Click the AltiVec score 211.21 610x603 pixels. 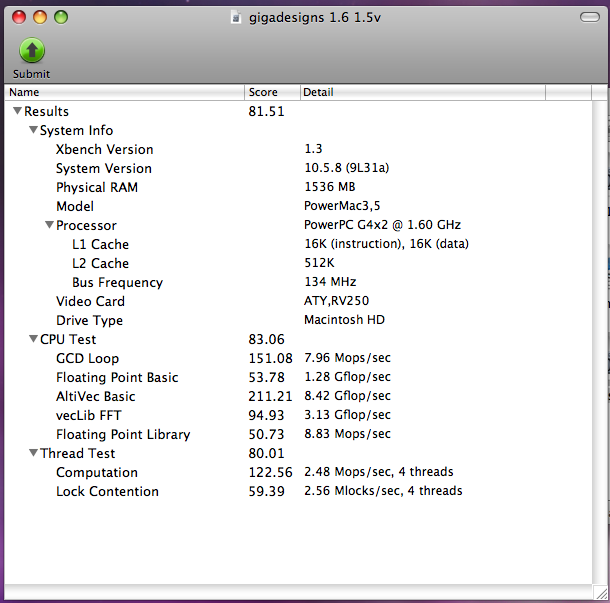click(270, 396)
